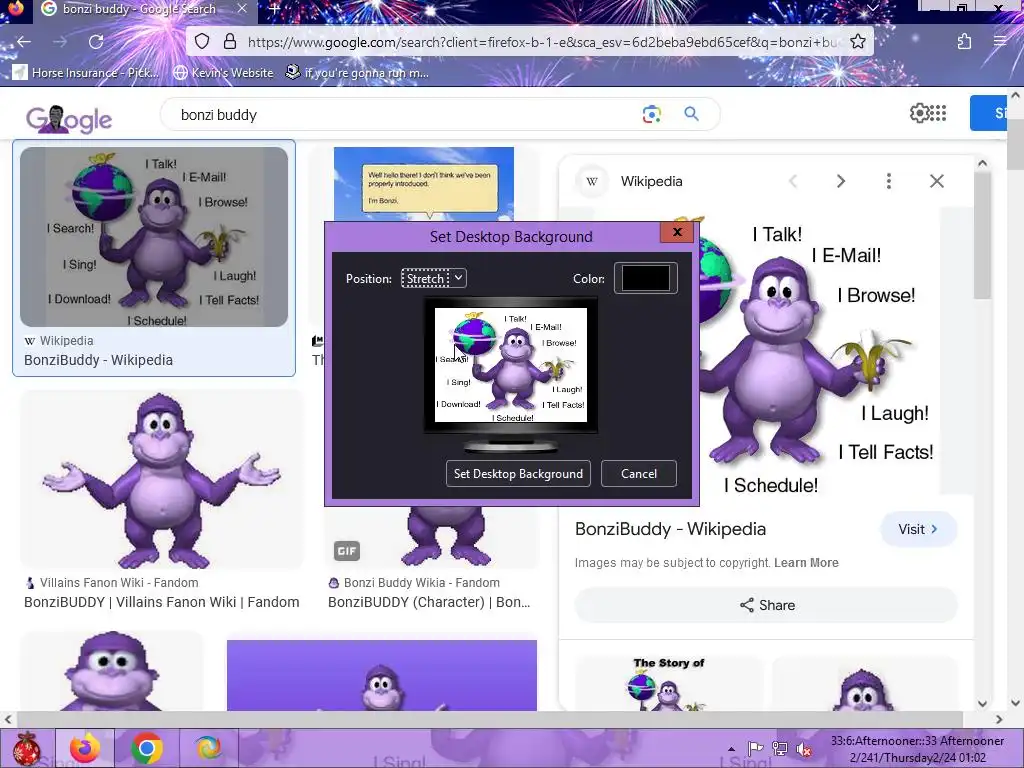Open the Learn More copyright link
1024x768 pixels.
(806, 563)
